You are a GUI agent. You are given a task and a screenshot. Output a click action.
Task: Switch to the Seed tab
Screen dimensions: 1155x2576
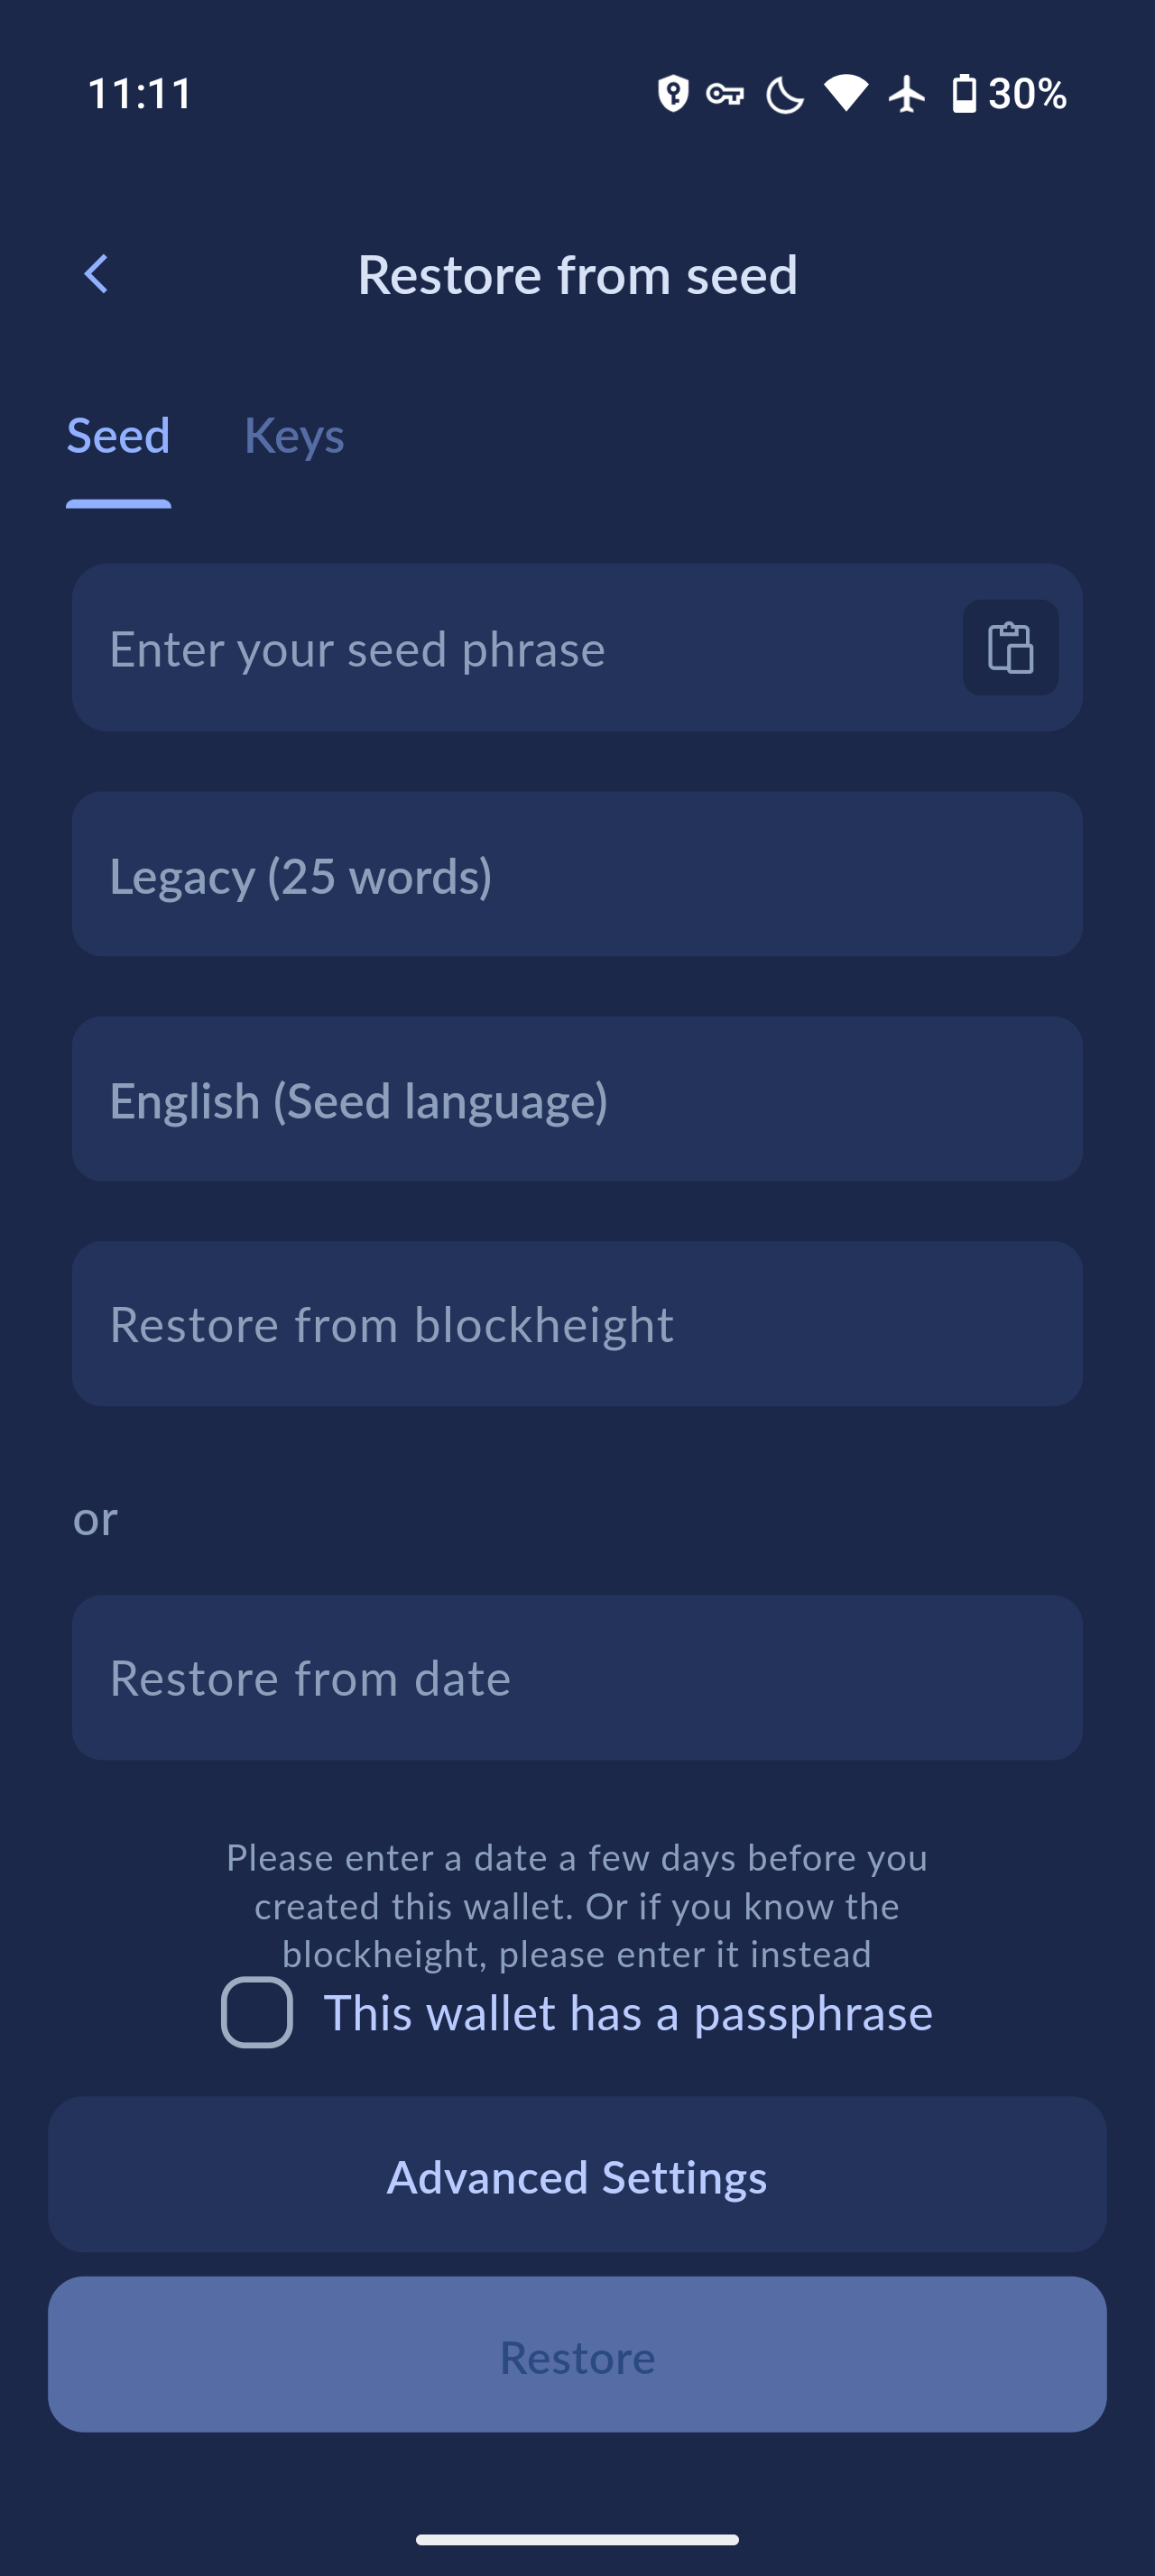click(x=118, y=436)
